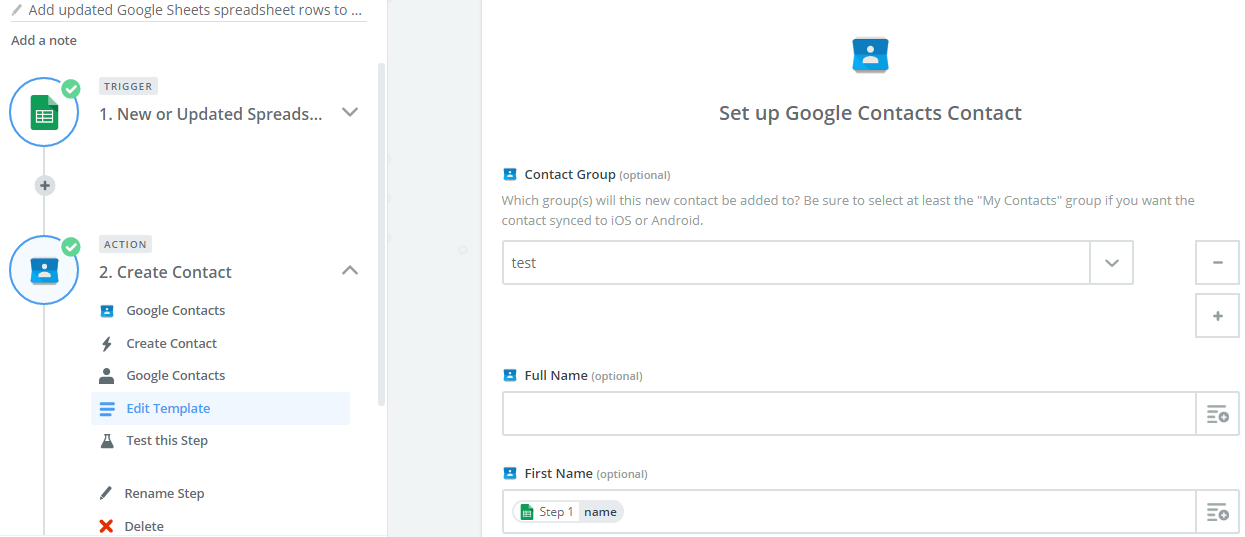The width and height of the screenshot is (1245, 537).
Task: Open the Google Contacts action step icon
Action: pos(44,270)
